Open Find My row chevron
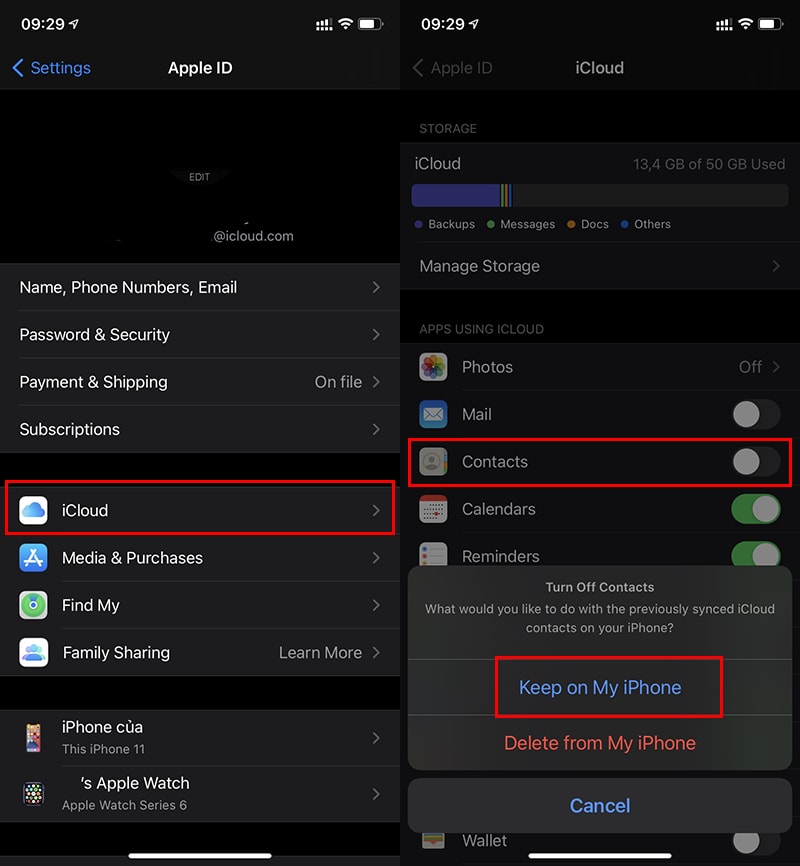The image size is (800, 866). coord(376,605)
